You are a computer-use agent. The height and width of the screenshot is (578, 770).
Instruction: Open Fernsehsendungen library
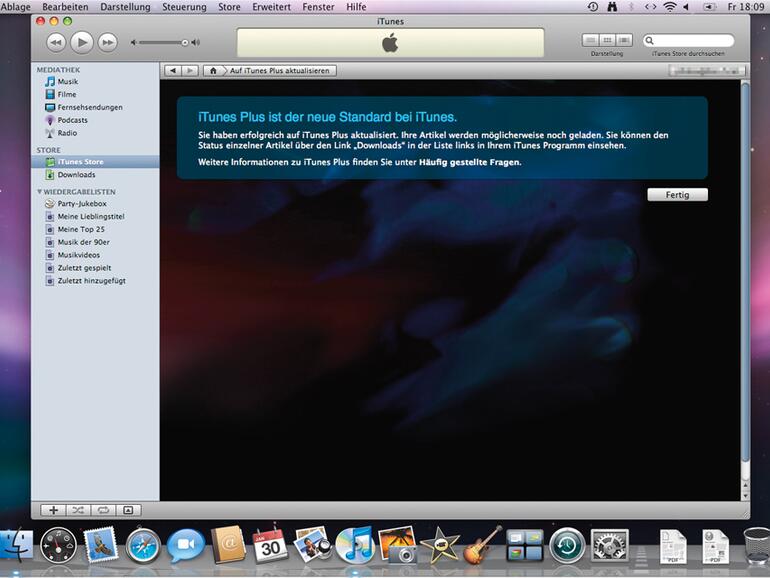[x=90, y=107]
